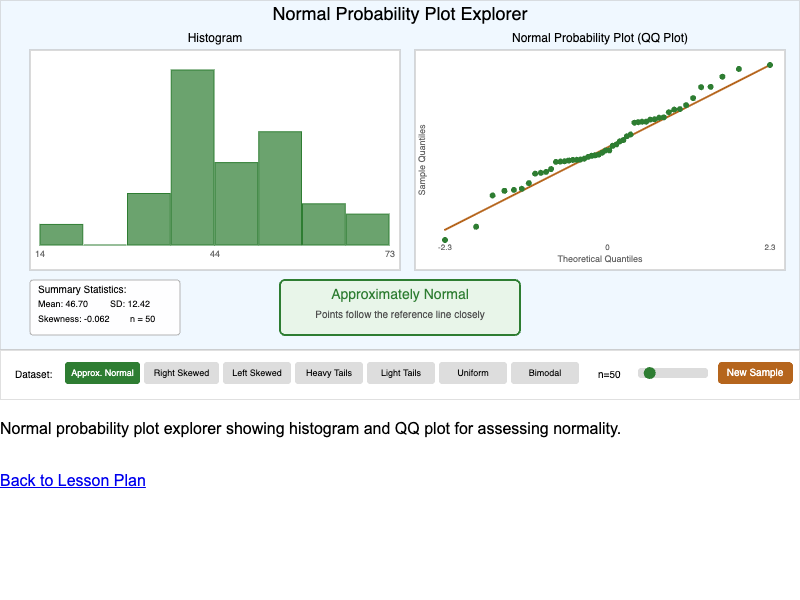
Task: Choose the Left Skewed distribution
Action: [x=256, y=372]
